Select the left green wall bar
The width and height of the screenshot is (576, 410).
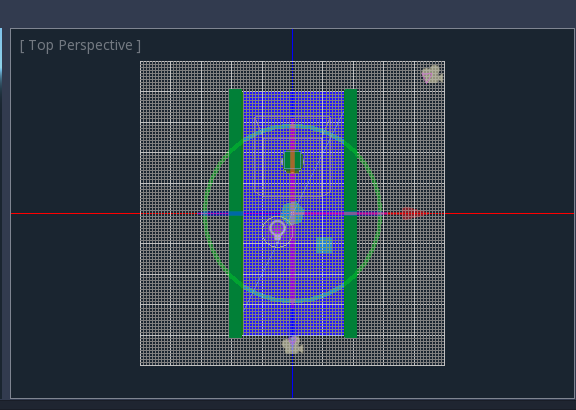pyautogui.click(x=236, y=213)
